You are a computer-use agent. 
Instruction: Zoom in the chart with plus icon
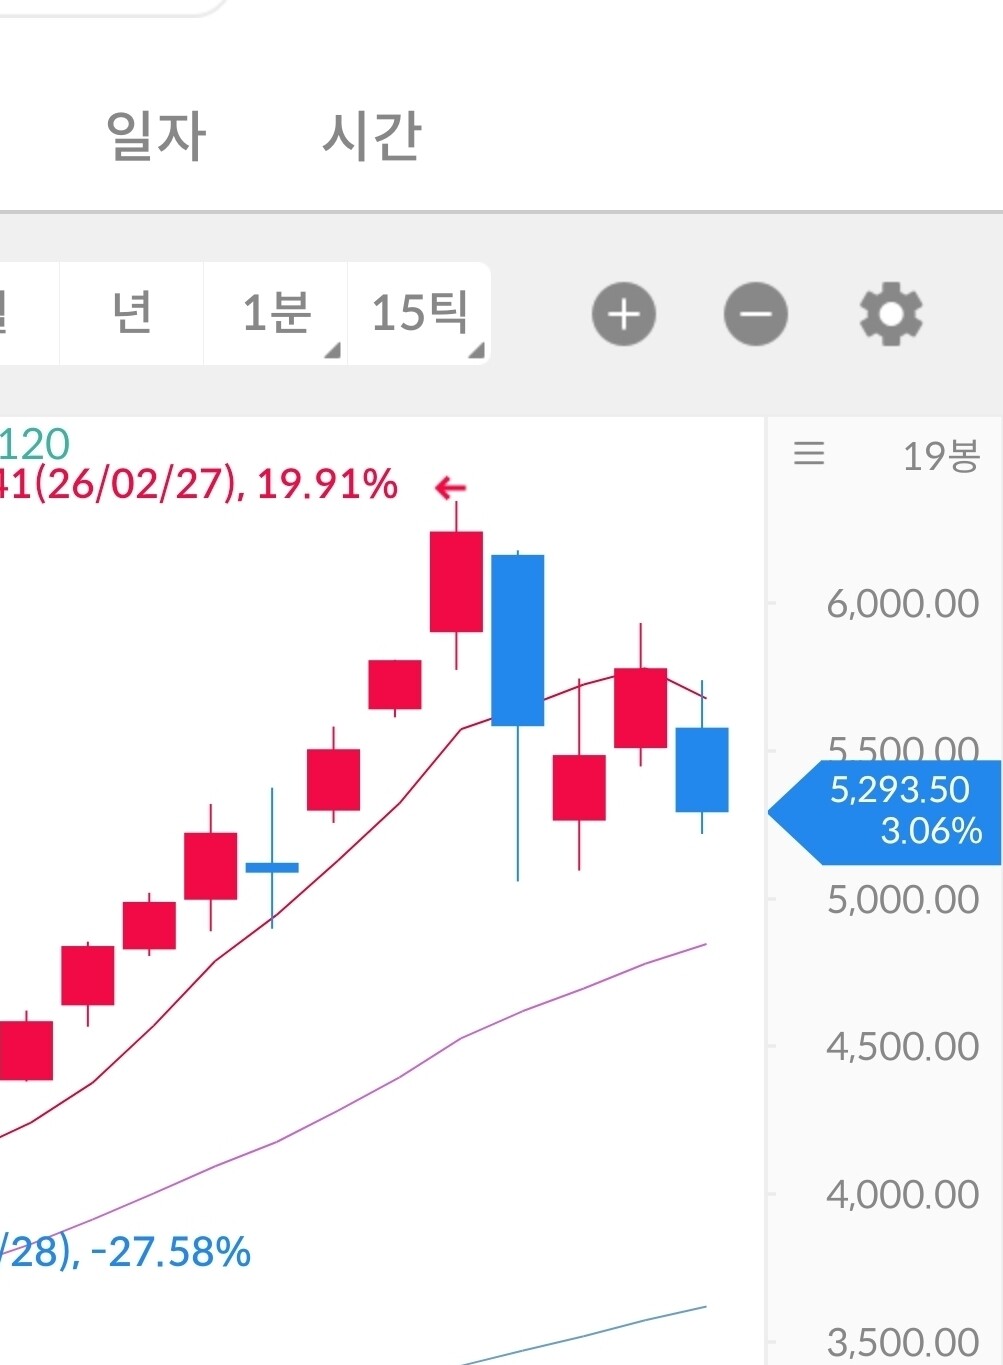click(x=624, y=315)
